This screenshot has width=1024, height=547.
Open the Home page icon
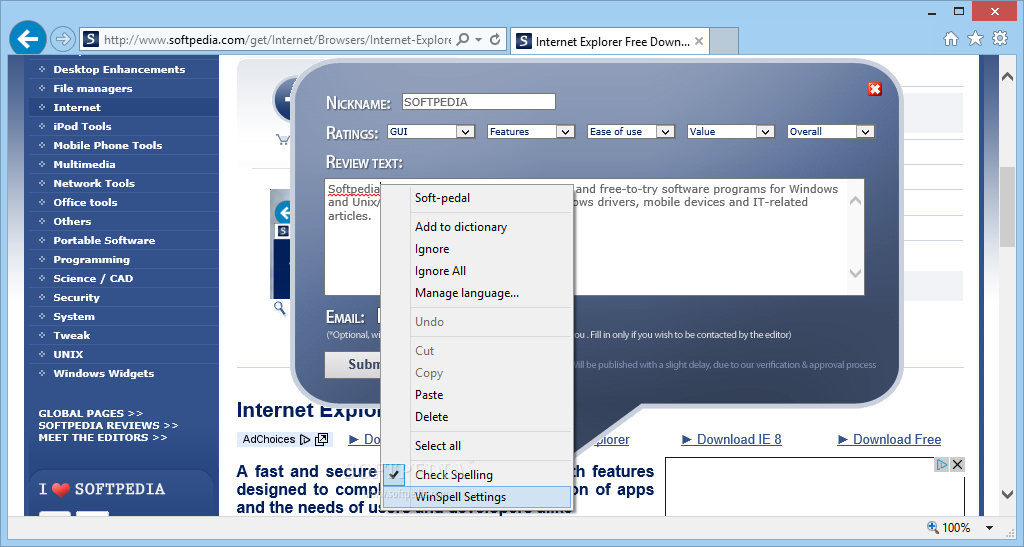point(951,39)
